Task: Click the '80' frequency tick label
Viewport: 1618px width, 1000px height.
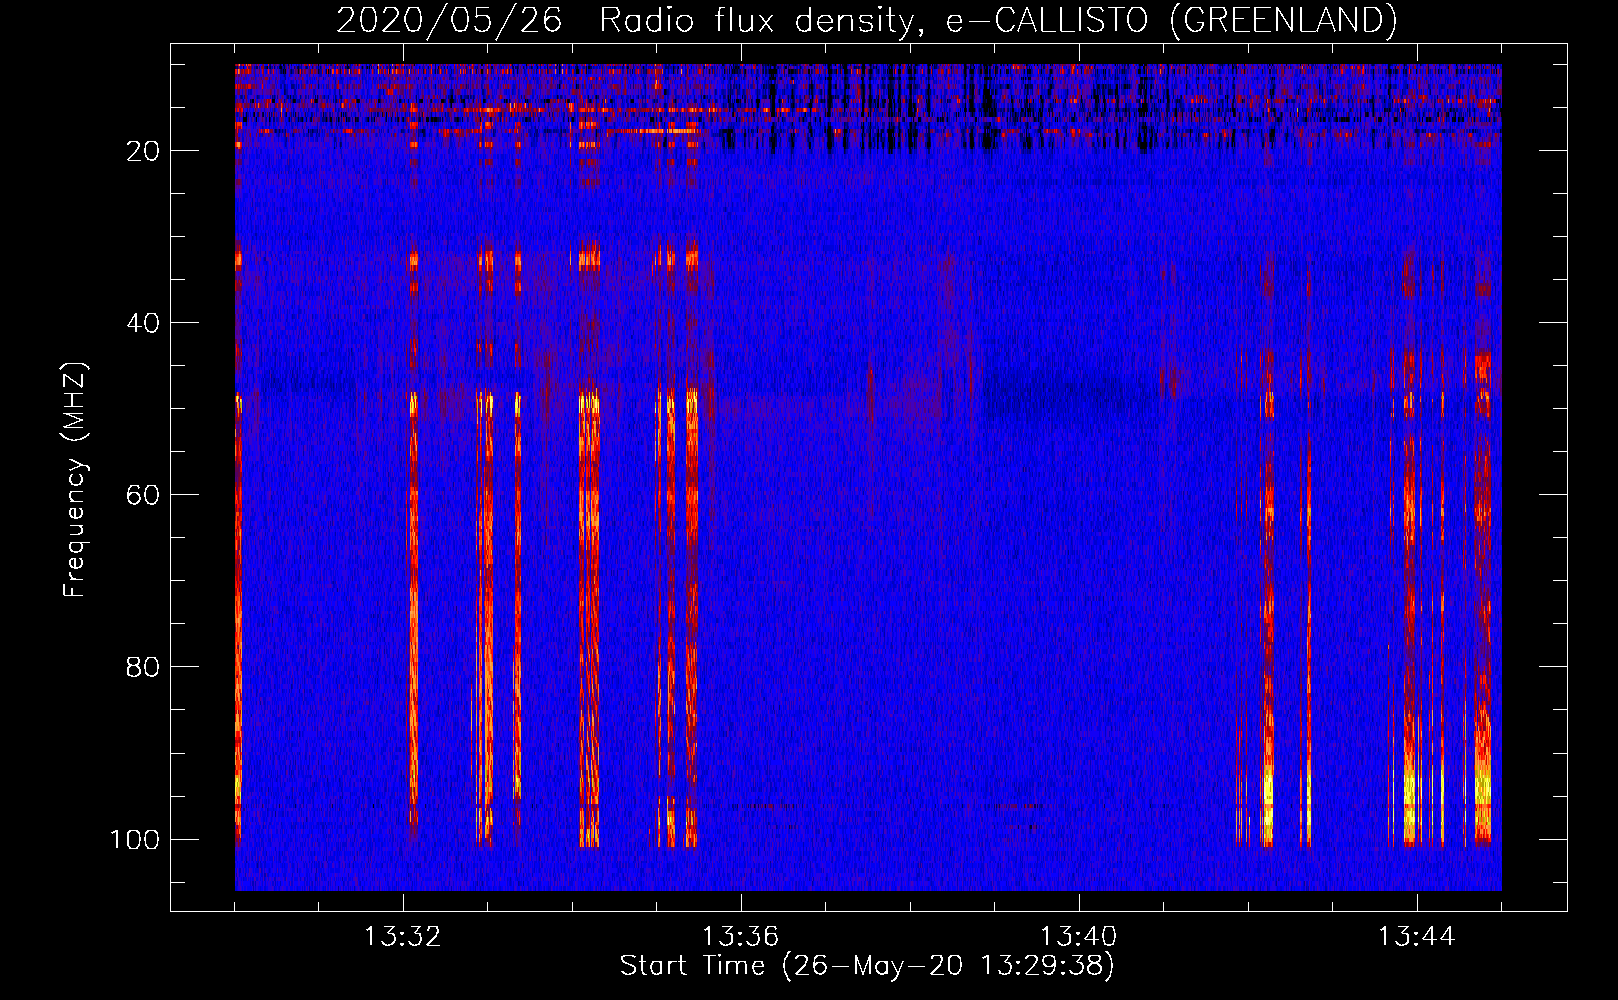Action: [143, 667]
